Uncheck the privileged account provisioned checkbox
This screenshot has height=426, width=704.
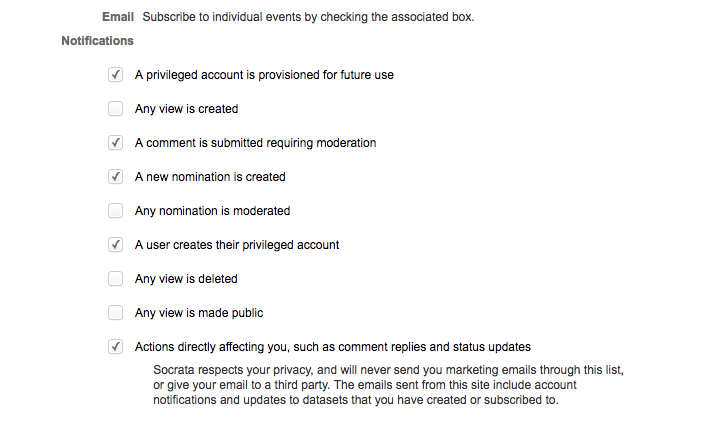(x=115, y=75)
